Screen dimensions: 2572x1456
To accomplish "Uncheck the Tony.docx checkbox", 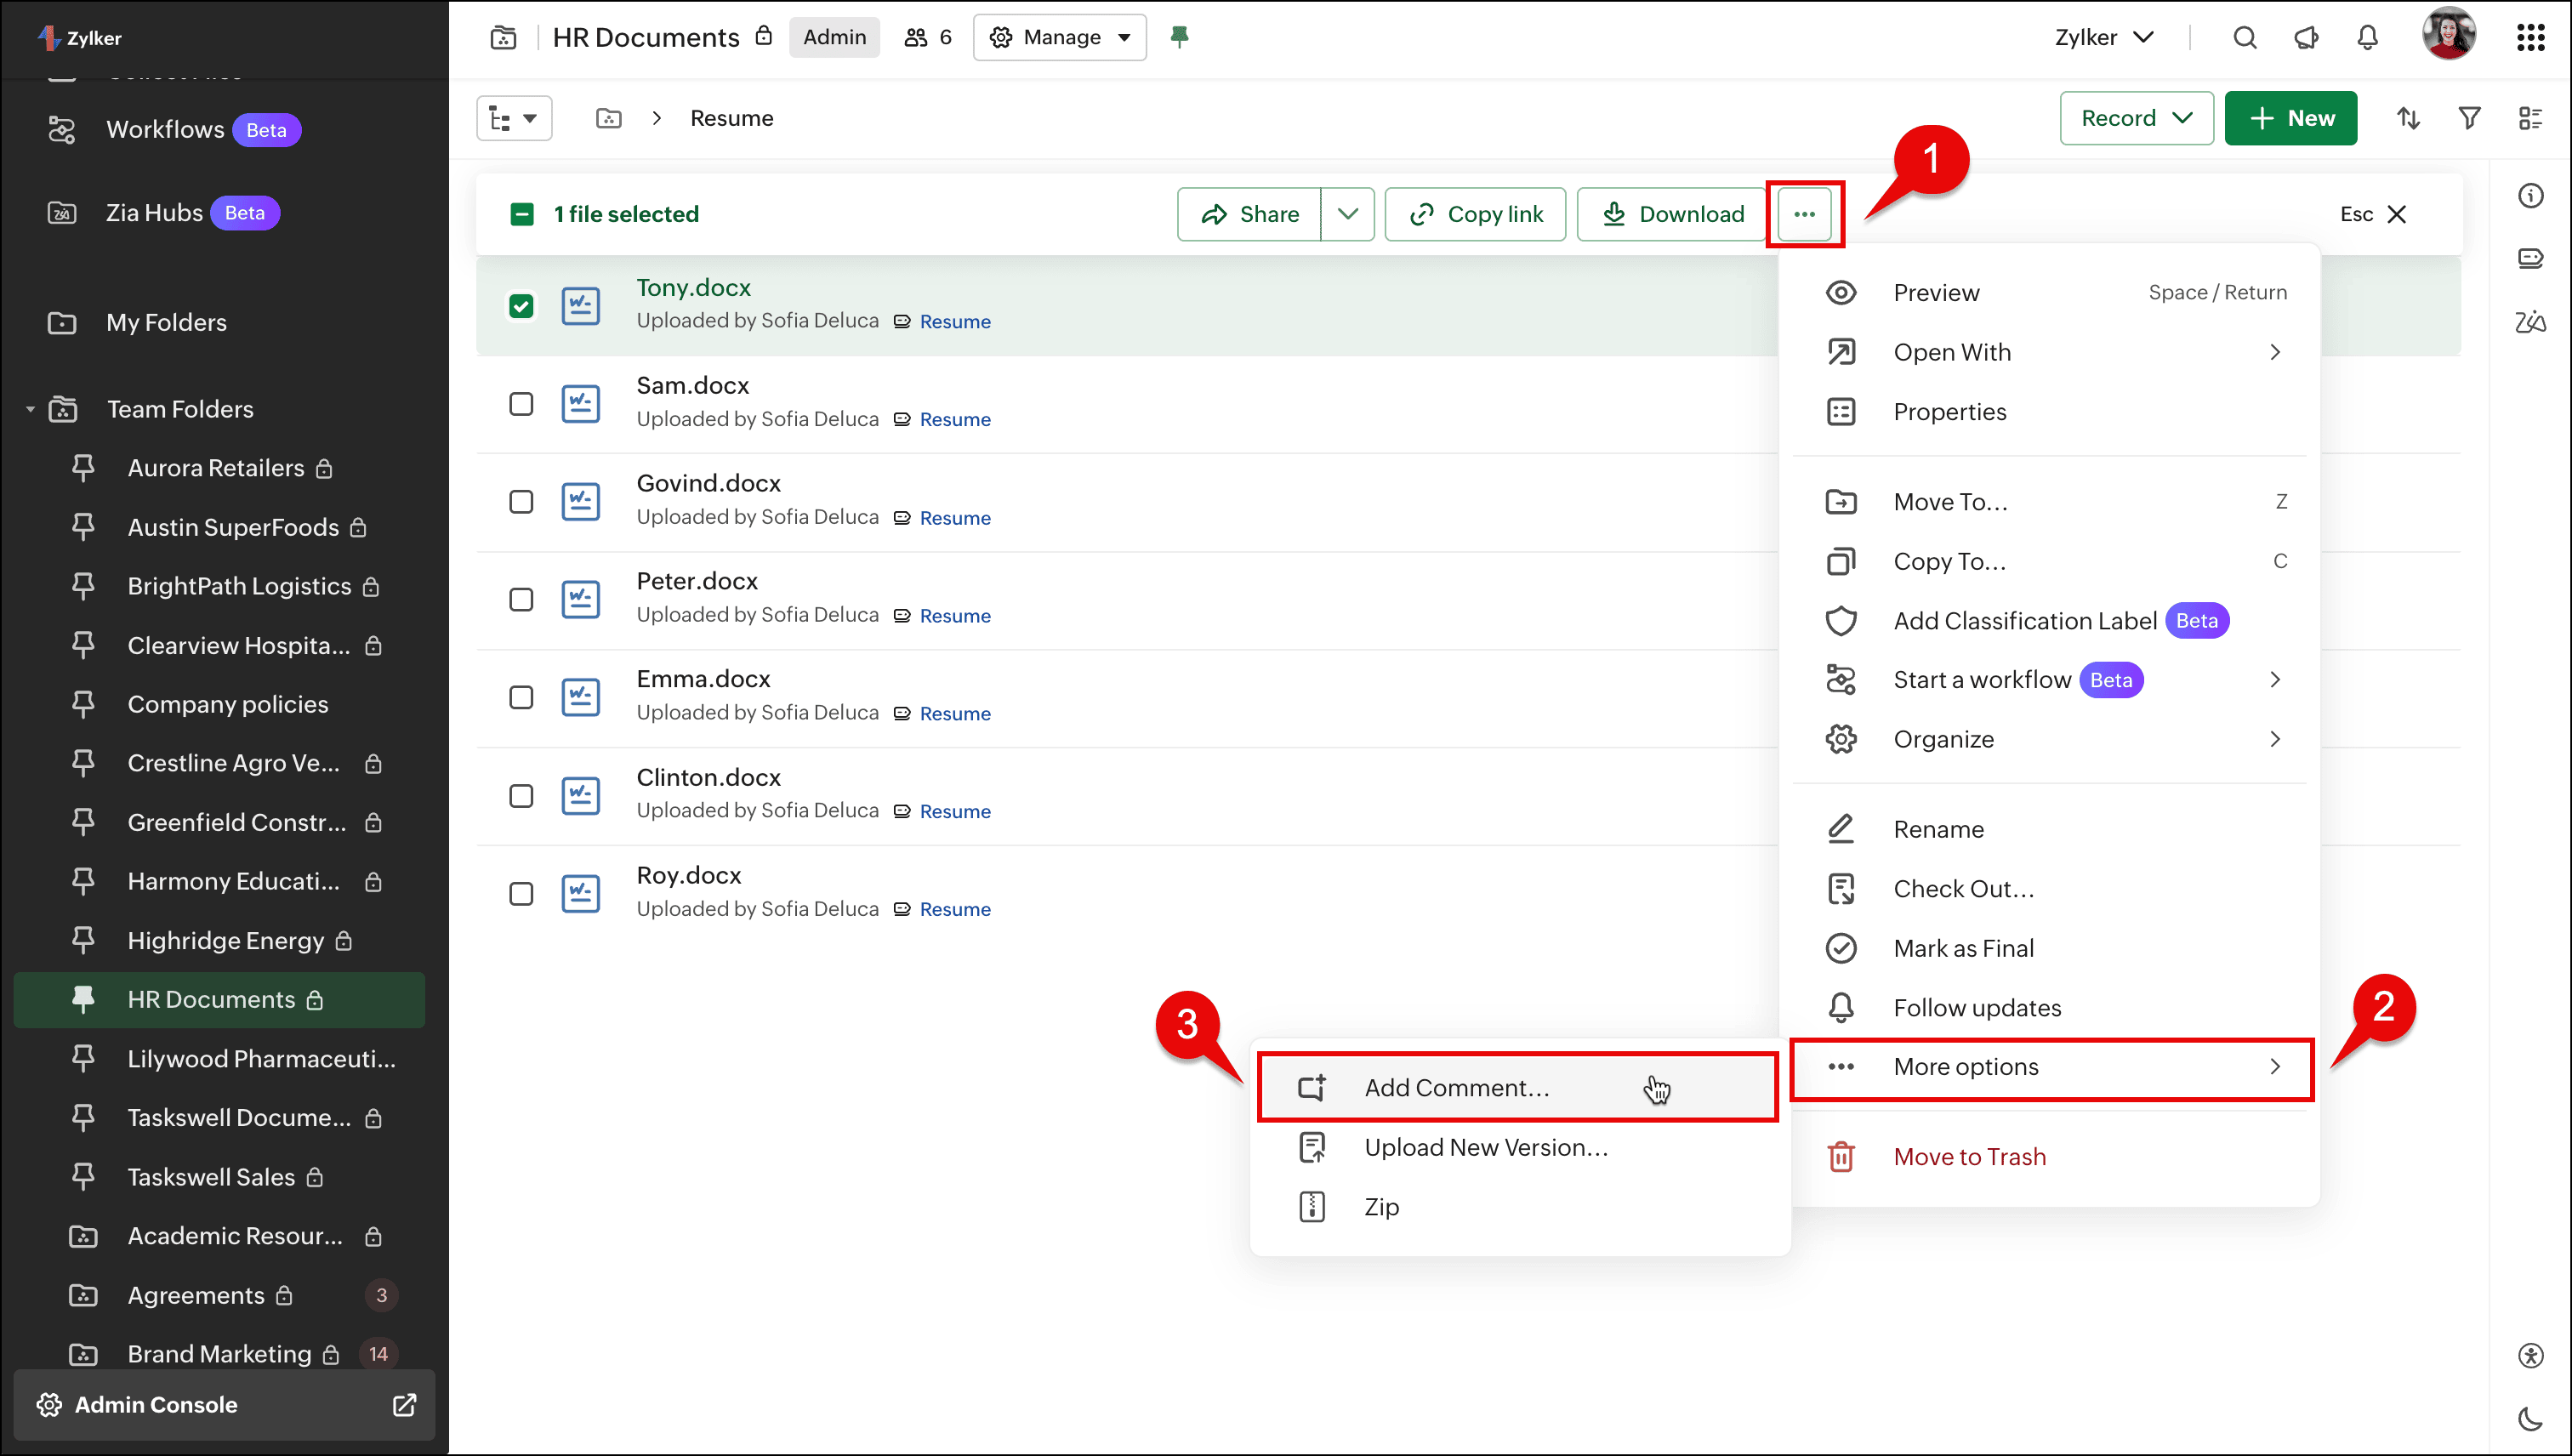I will click(x=521, y=306).
